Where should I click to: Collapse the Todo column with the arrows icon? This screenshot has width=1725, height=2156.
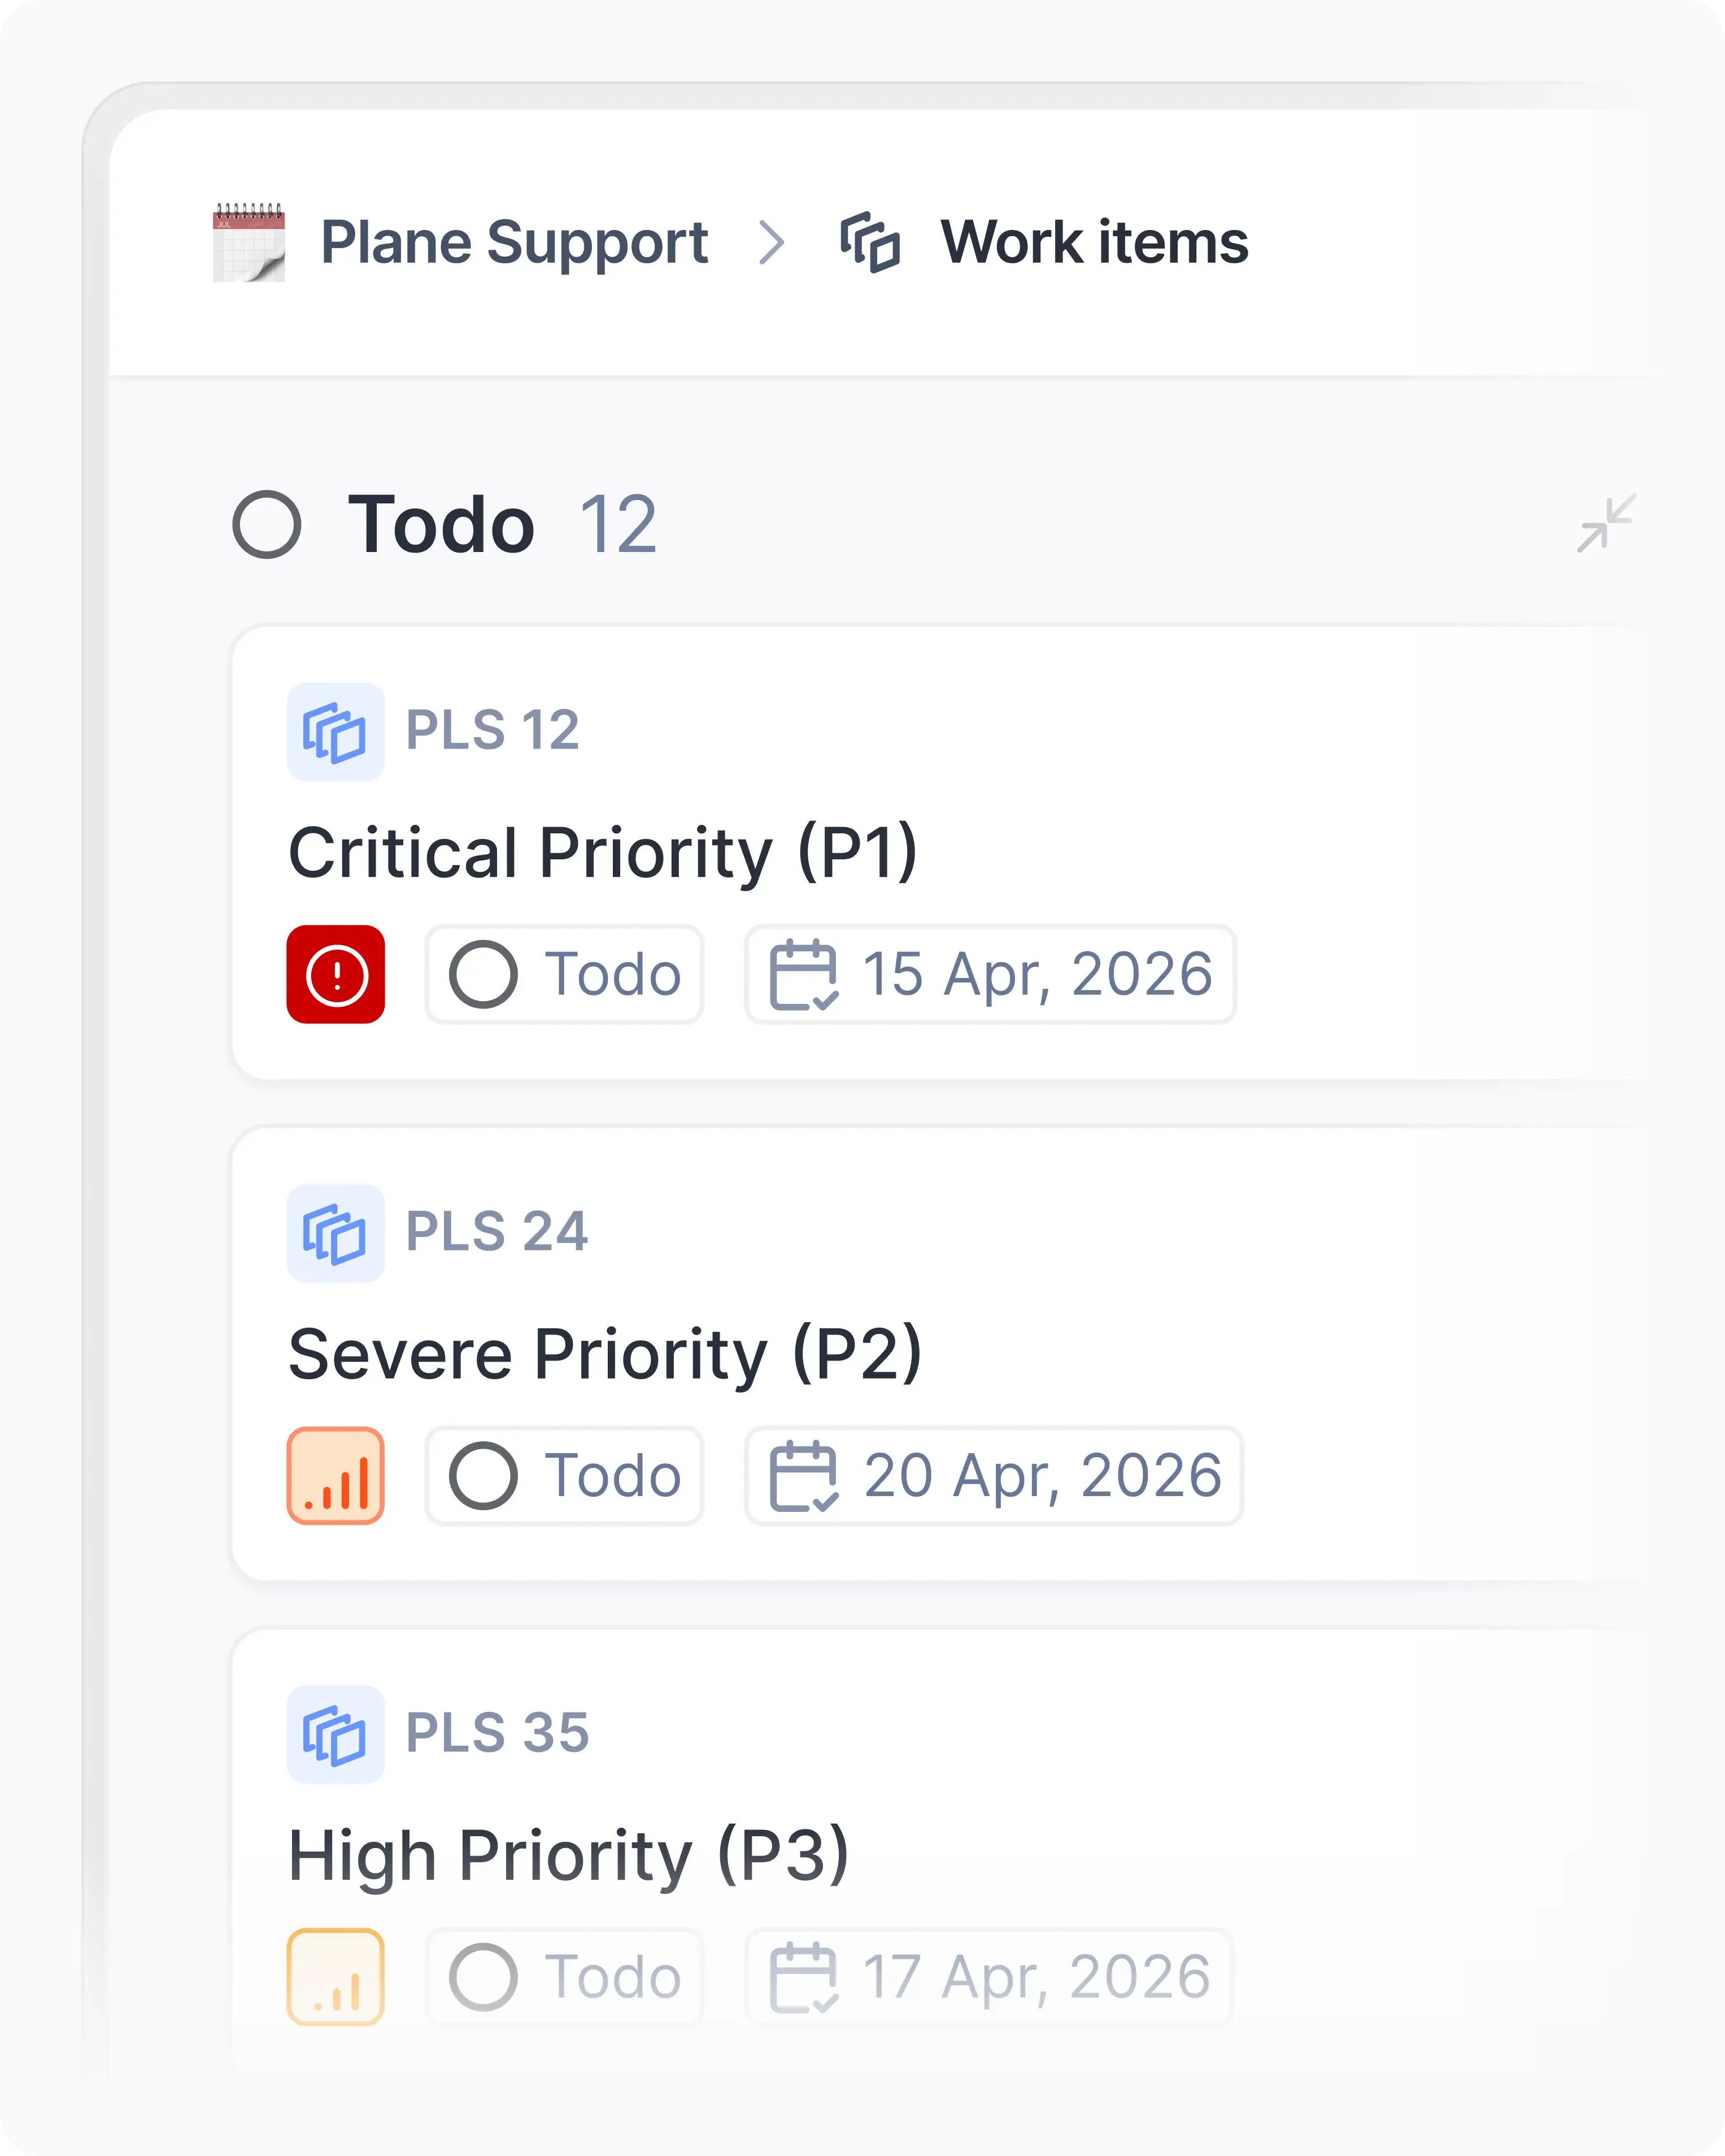[x=1606, y=523]
